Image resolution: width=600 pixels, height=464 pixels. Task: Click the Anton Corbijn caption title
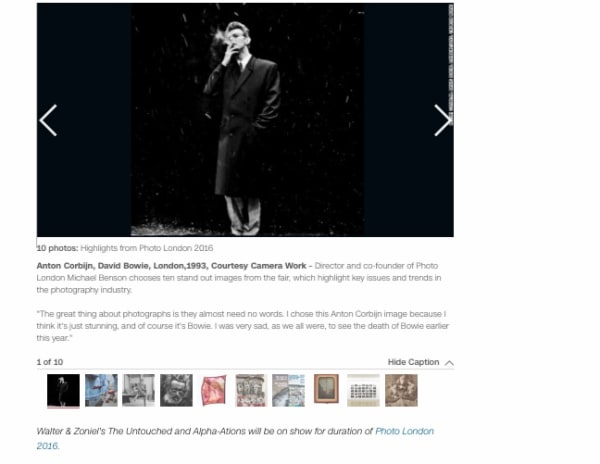tap(171, 265)
